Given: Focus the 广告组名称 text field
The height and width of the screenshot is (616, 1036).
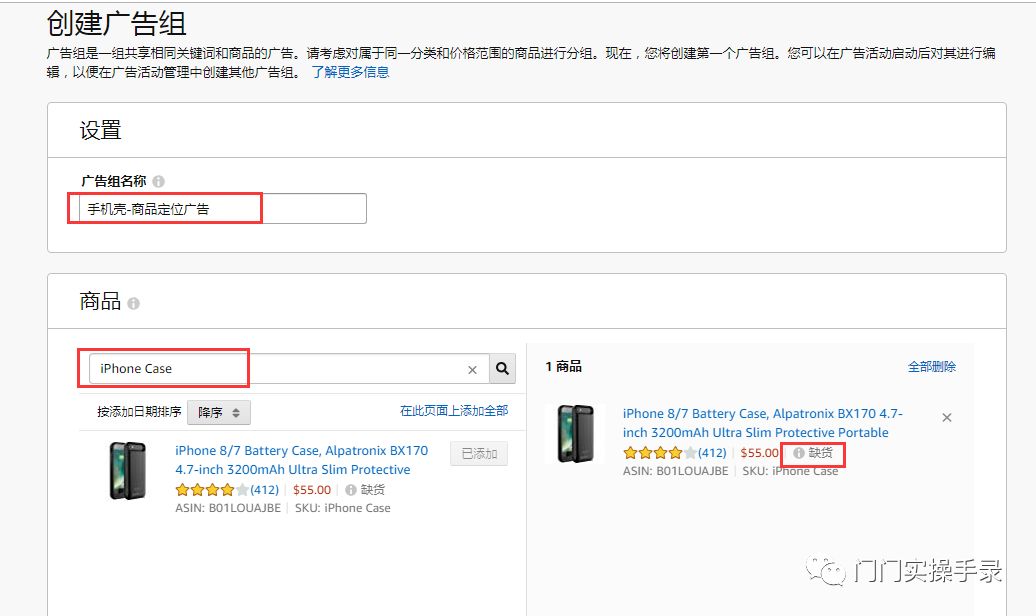Looking at the screenshot, I should 222,209.
